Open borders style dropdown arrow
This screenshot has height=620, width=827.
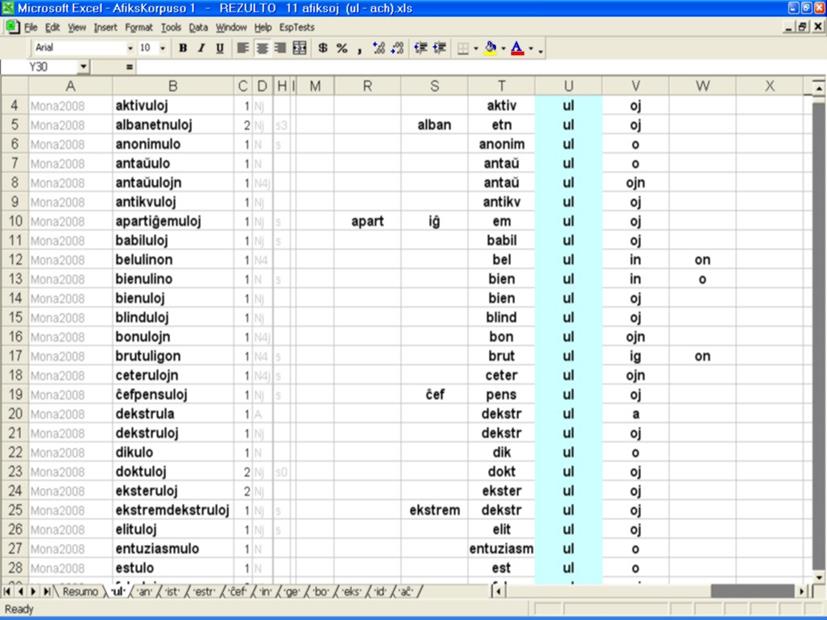click(476, 49)
